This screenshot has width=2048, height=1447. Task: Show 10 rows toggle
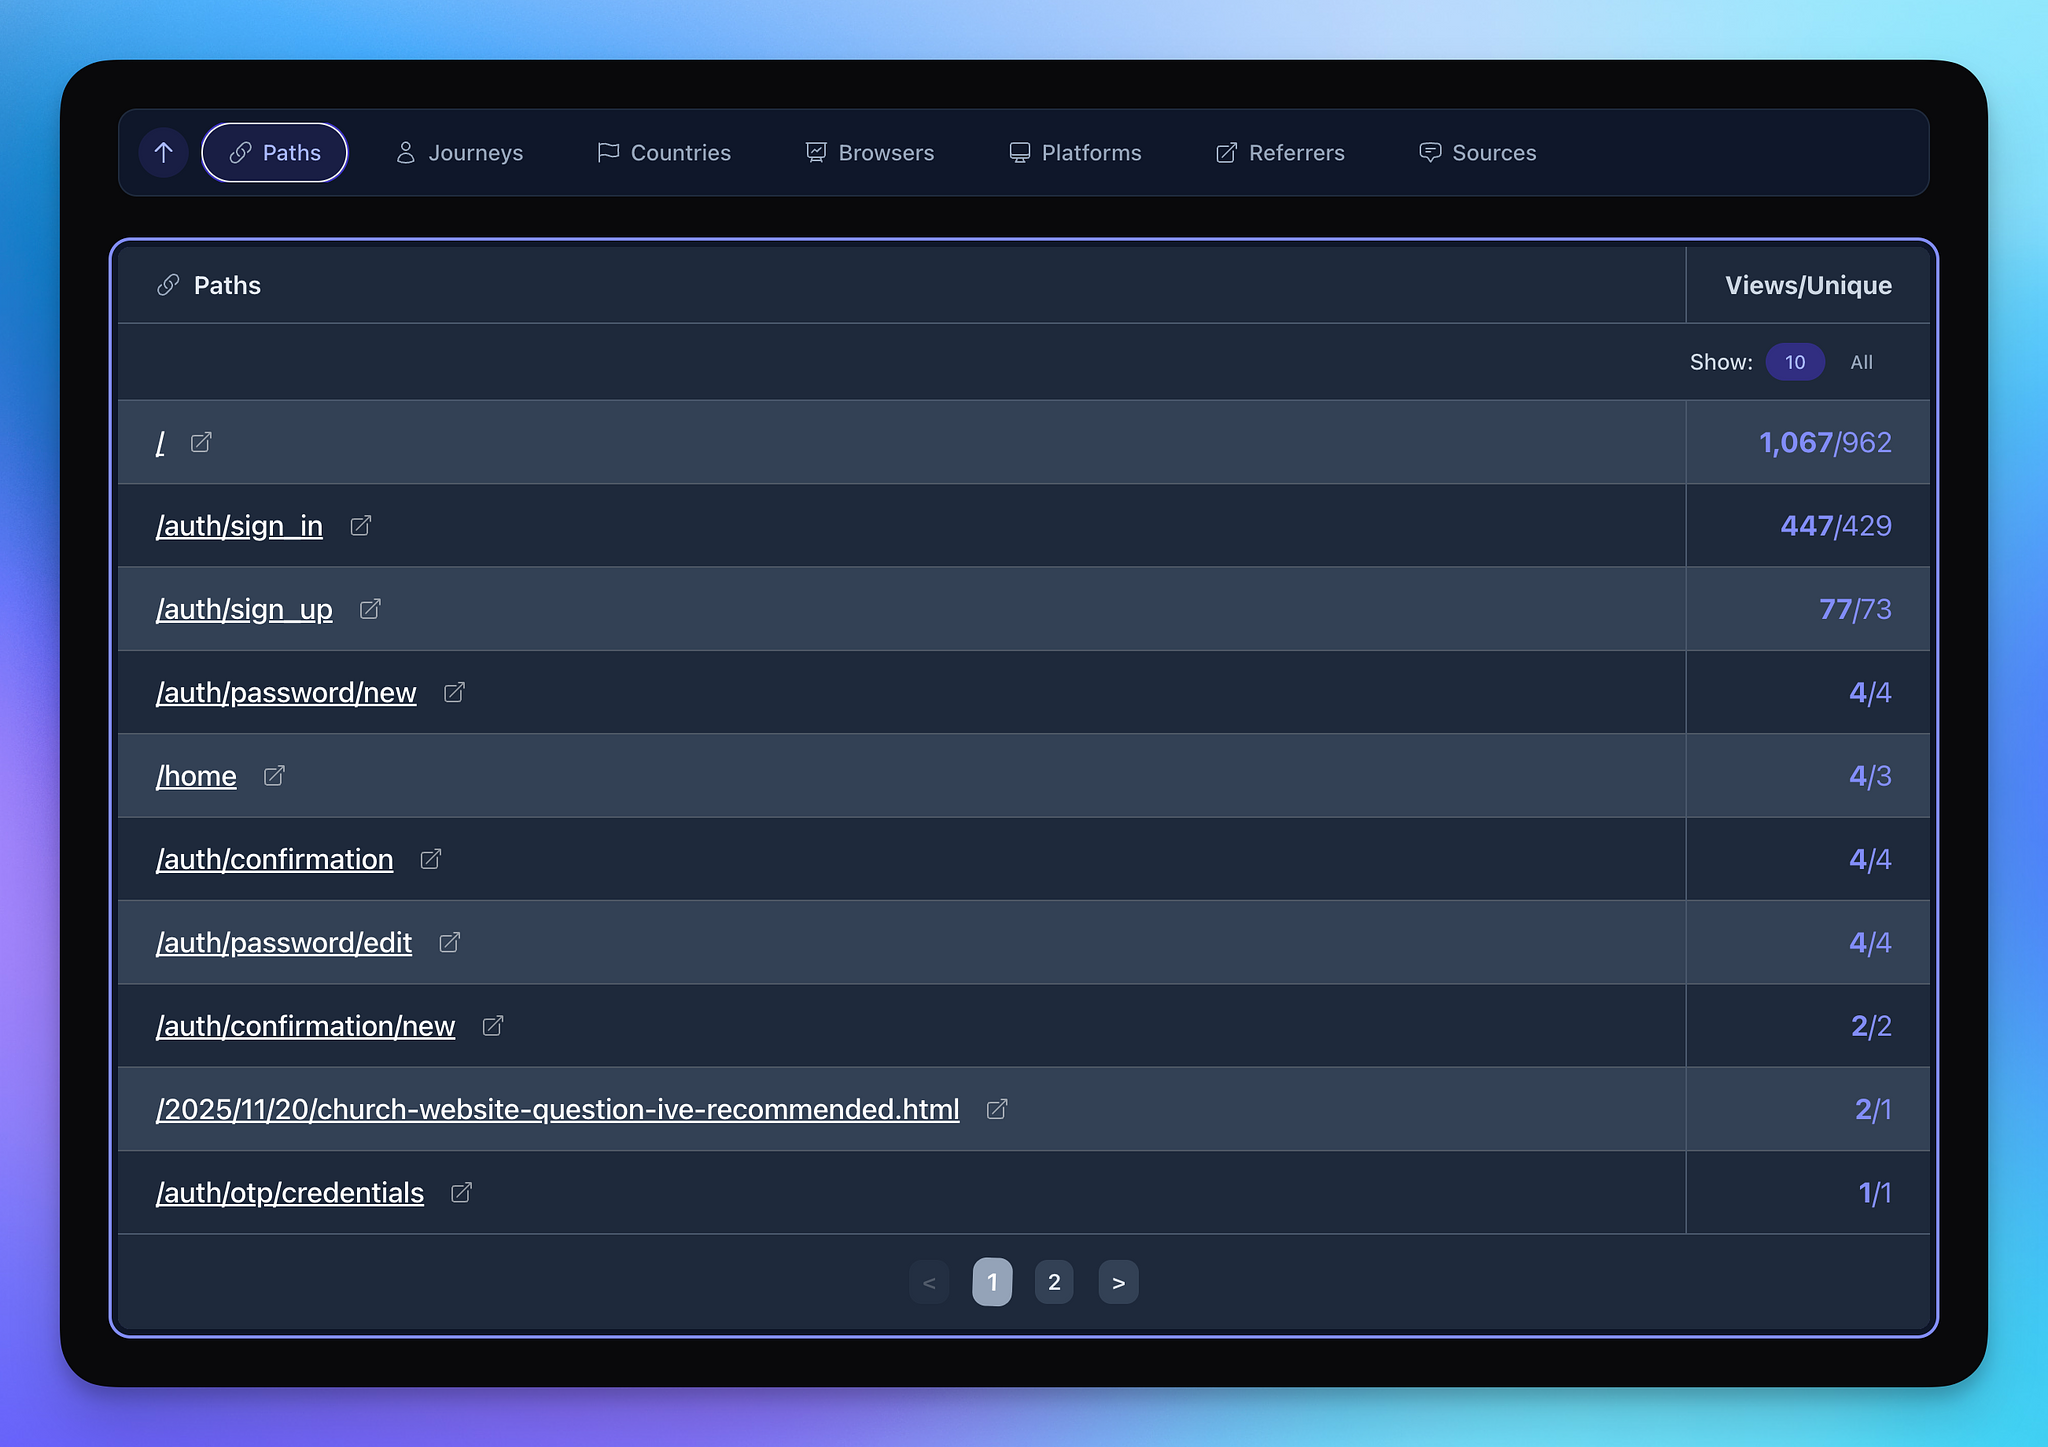click(1795, 362)
